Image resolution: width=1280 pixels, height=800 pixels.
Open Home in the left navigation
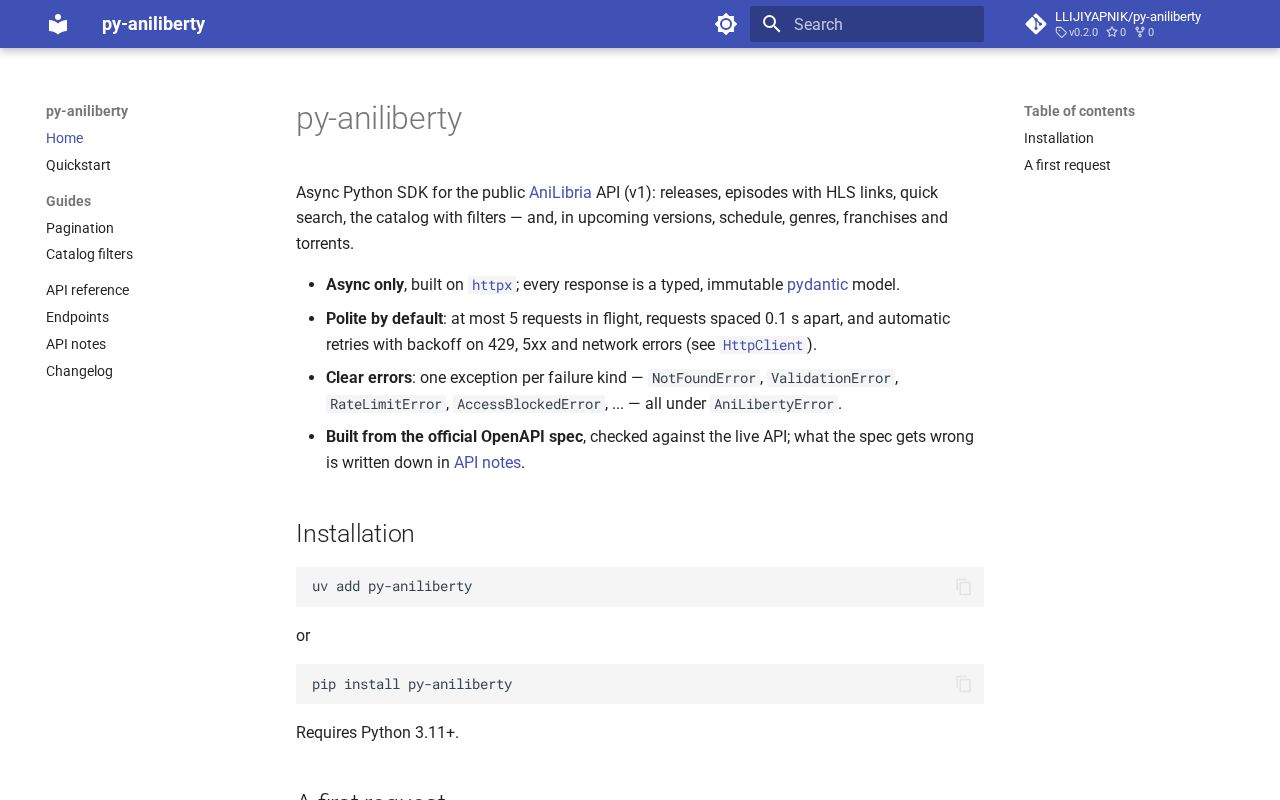[64, 138]
